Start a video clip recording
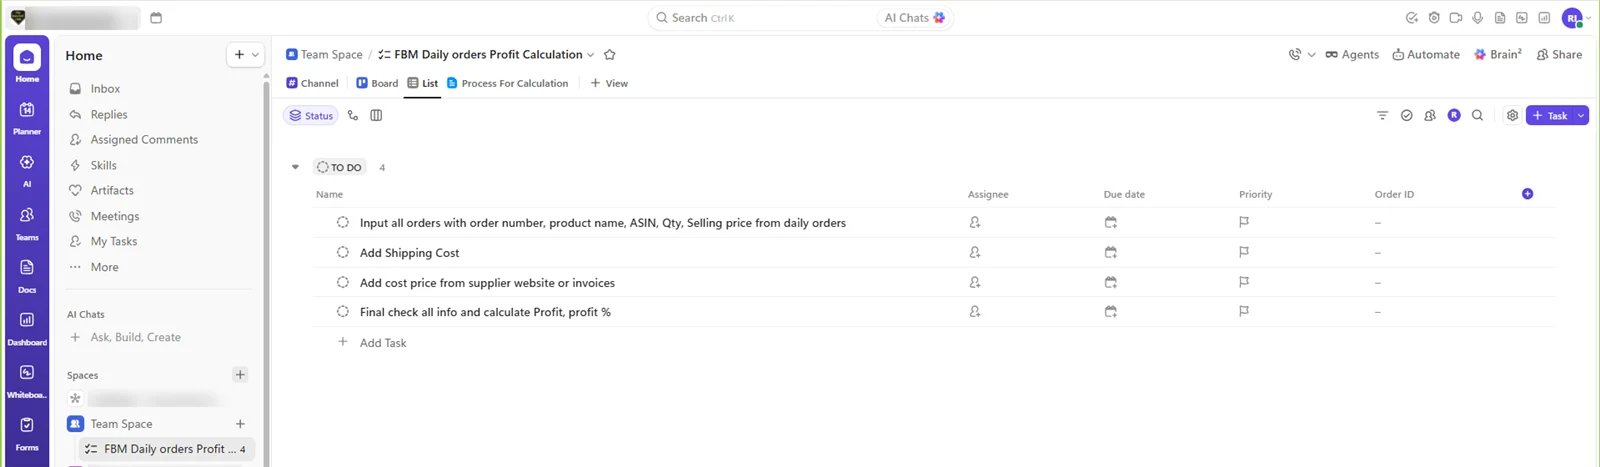This screenshot has height=467, width=1600. coord(1456,18)
